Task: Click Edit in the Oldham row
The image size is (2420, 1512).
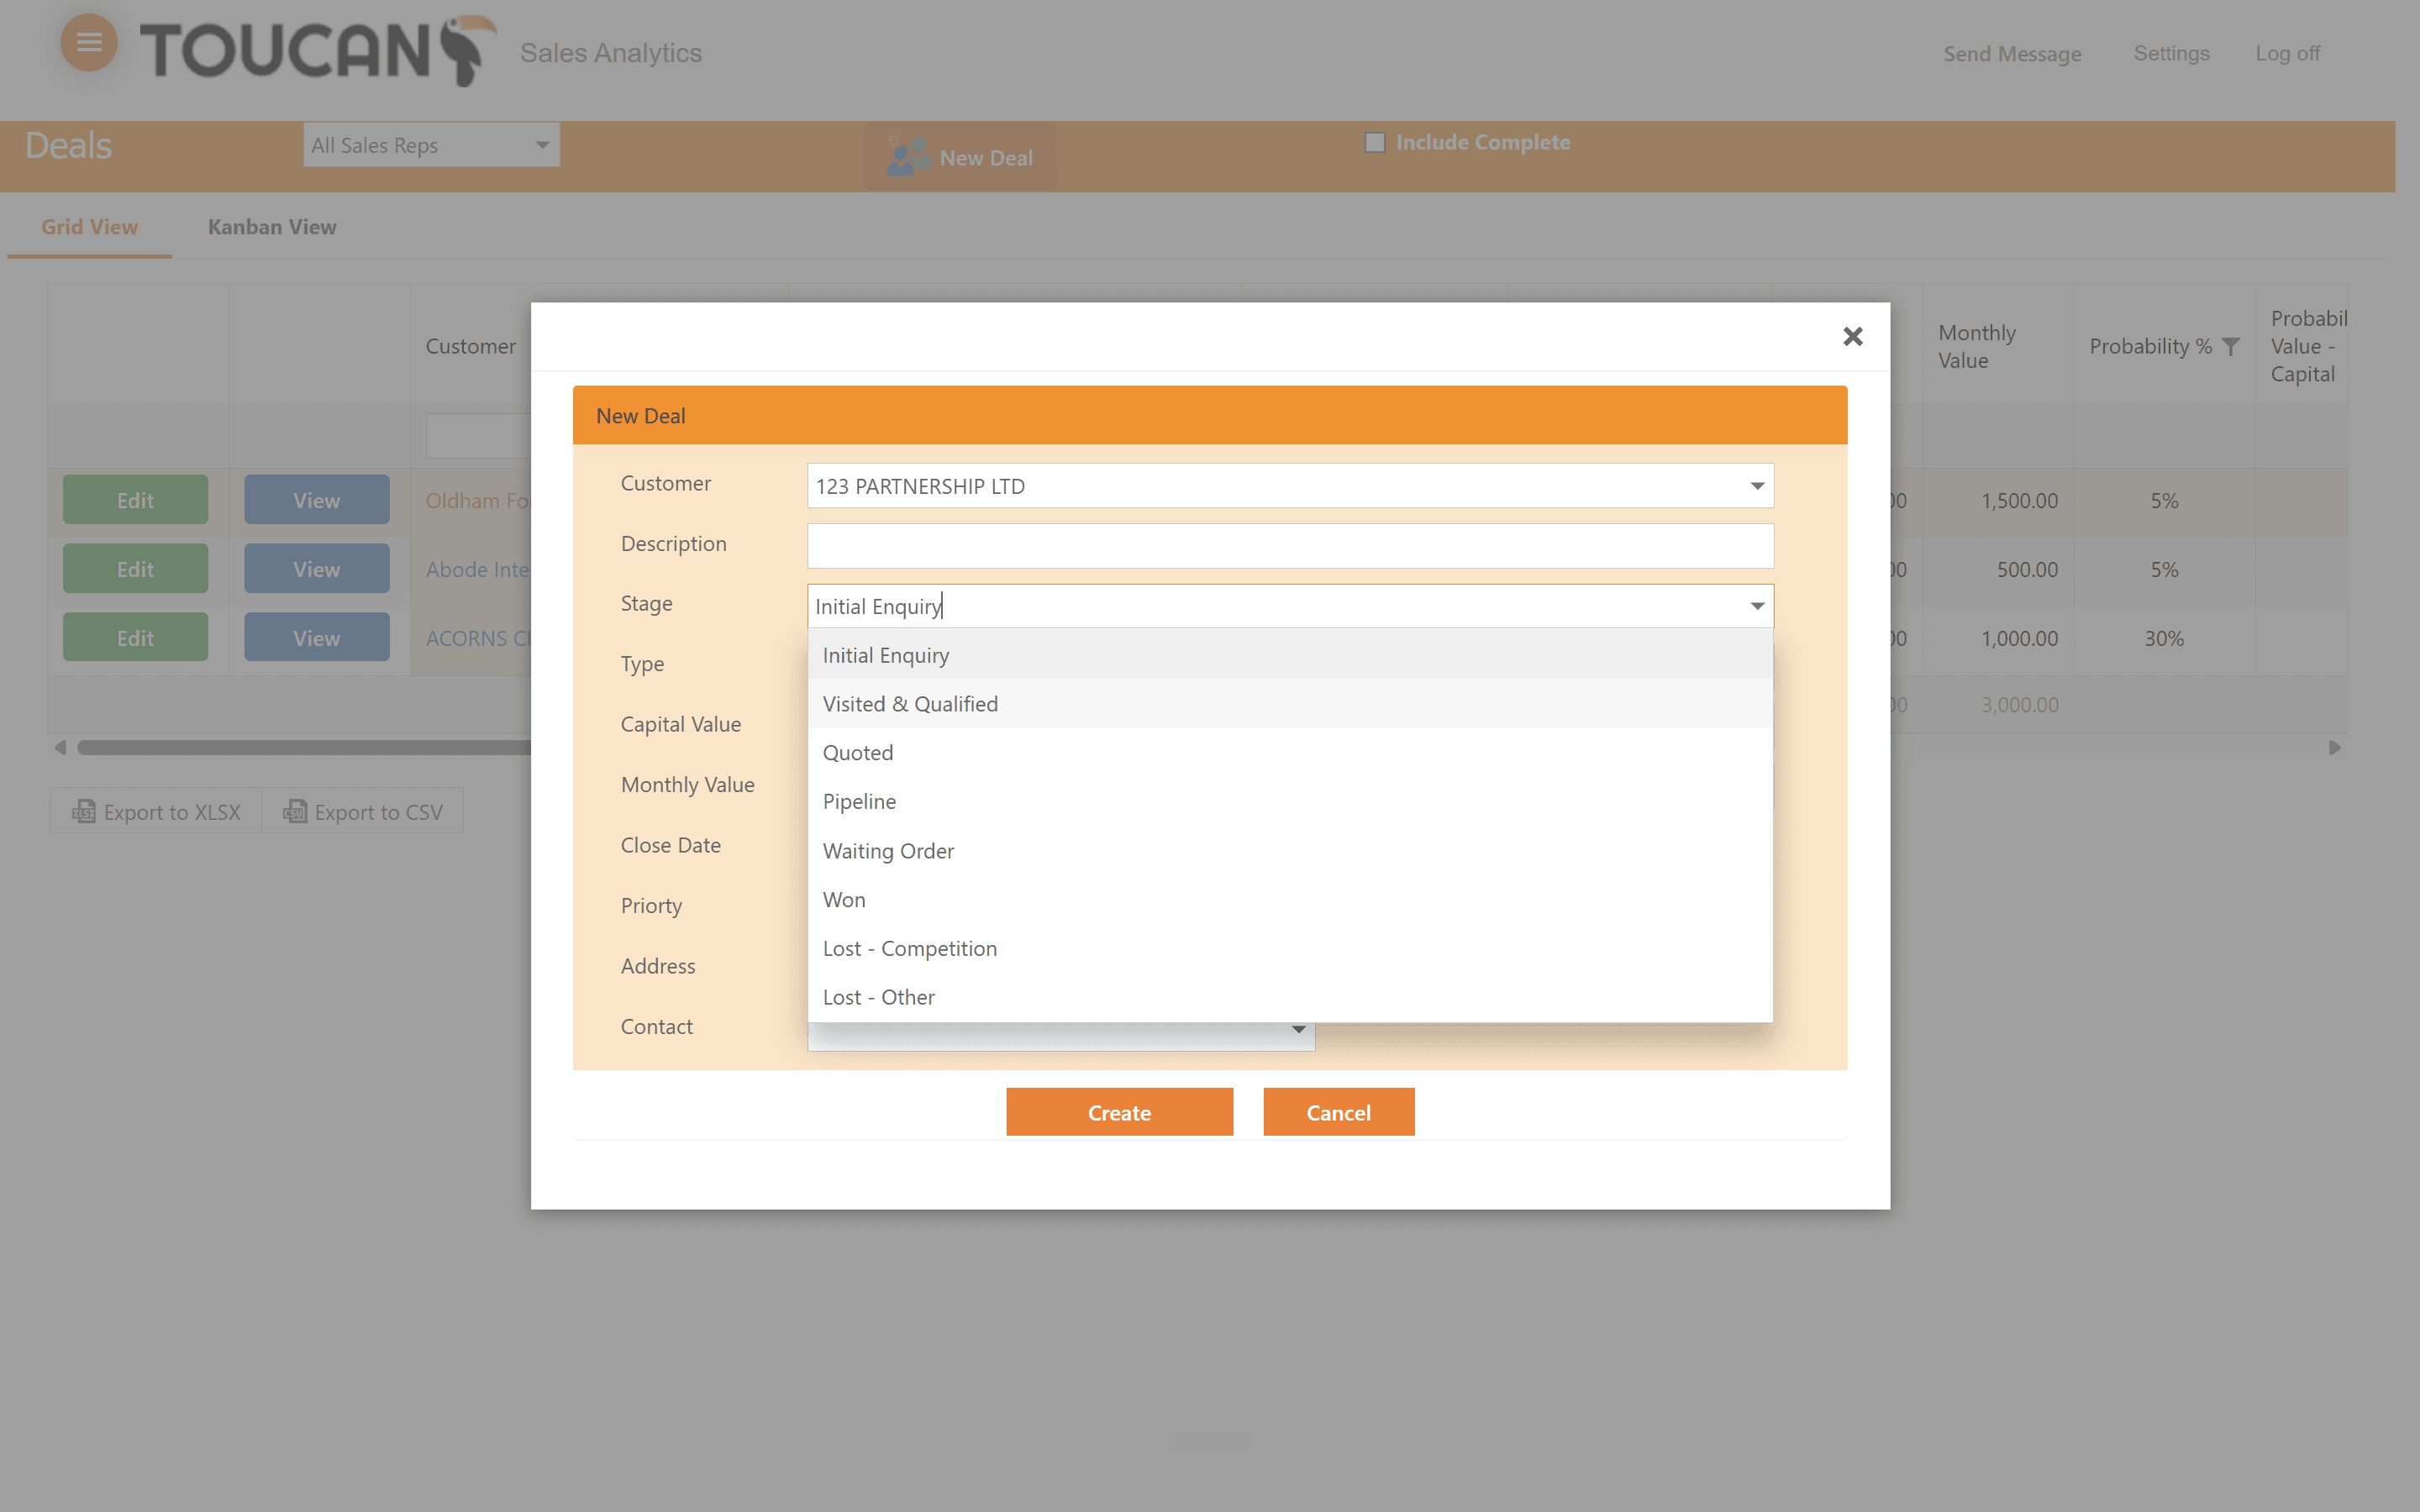Action: pos(135,500)
